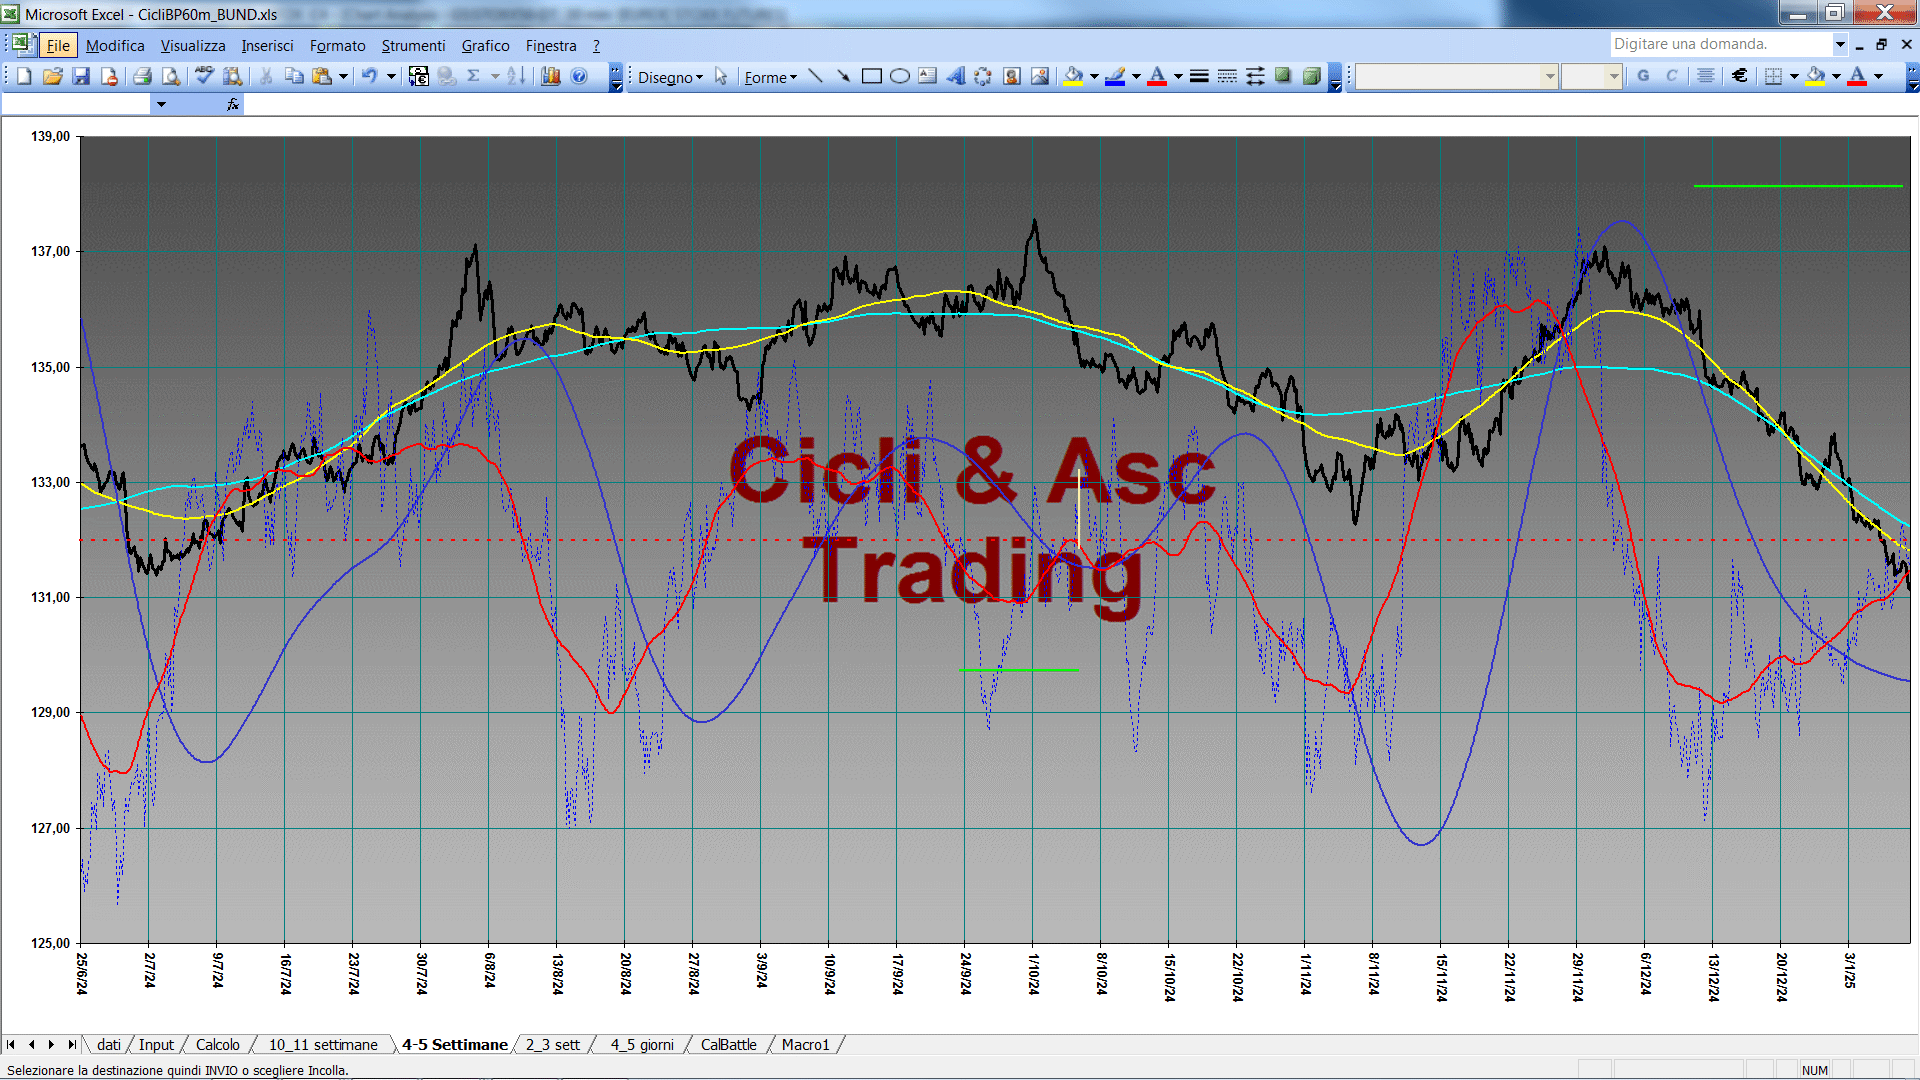Click the Copy icon
Screen dimensions: 1920x1080
294,76
